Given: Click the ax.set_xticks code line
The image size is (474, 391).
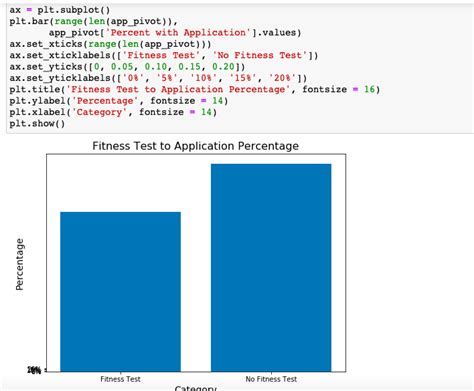Looking at the screenshot, I should 110,44.
